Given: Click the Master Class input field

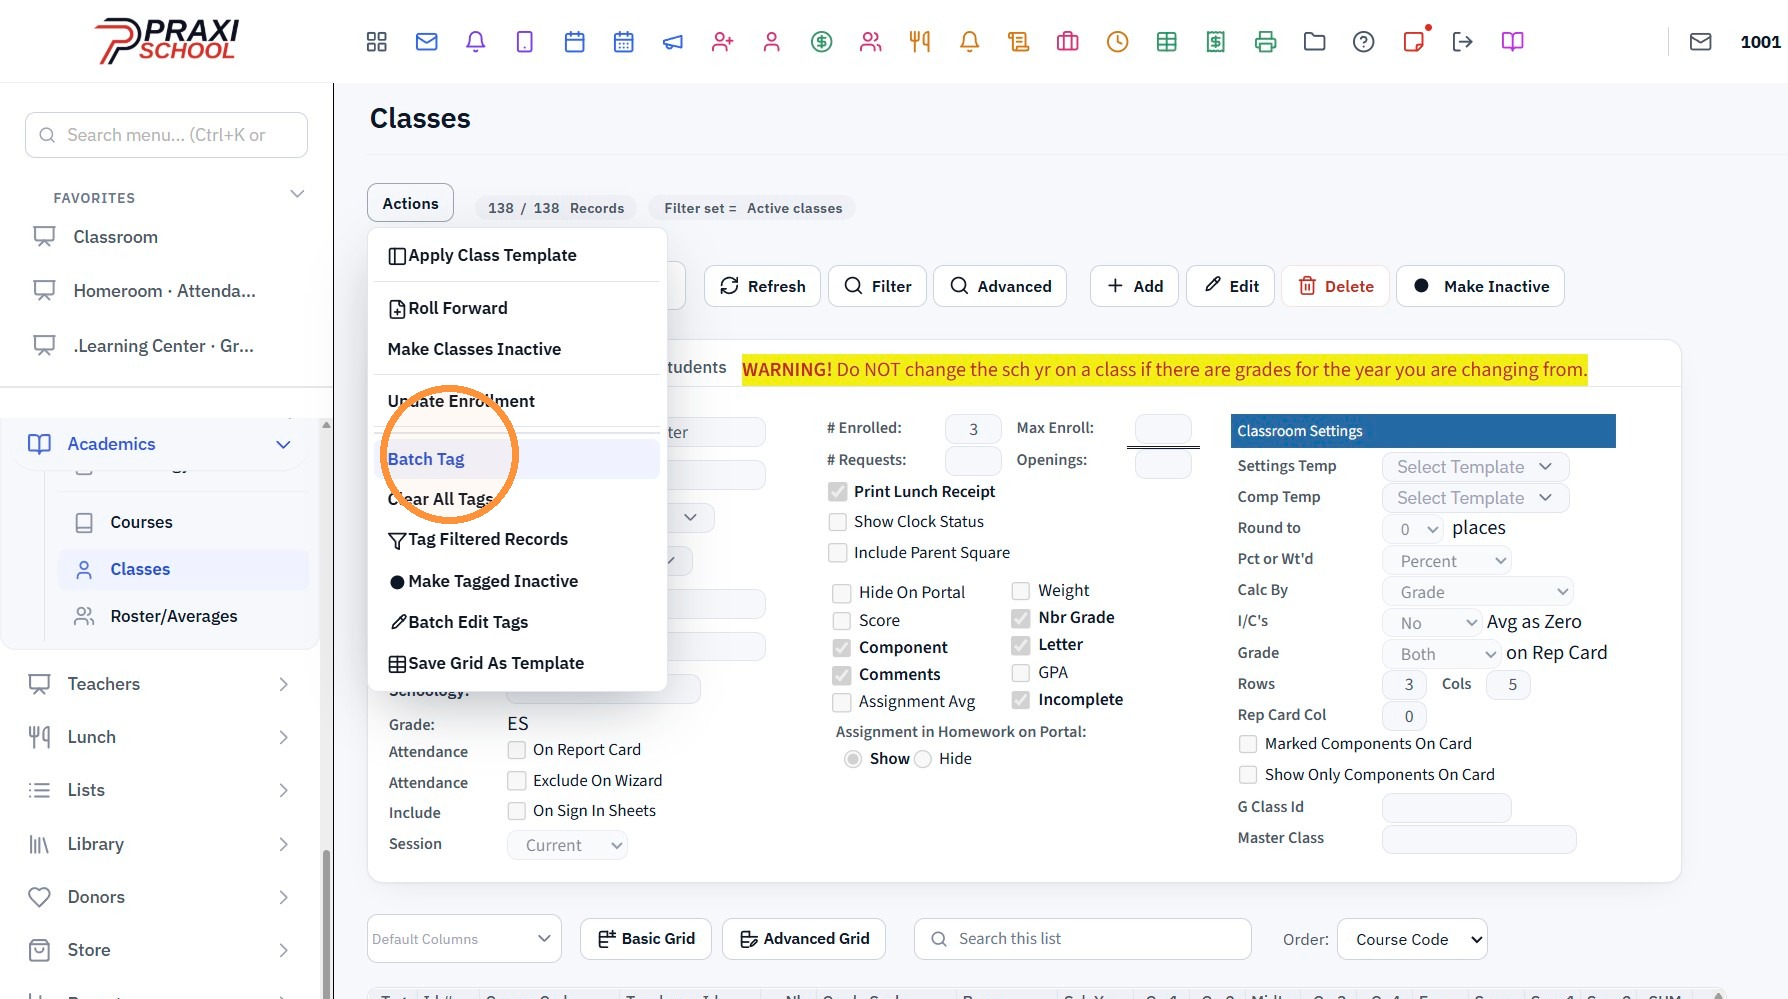Looking at the screenshot, I should [x=1478, y=839].
